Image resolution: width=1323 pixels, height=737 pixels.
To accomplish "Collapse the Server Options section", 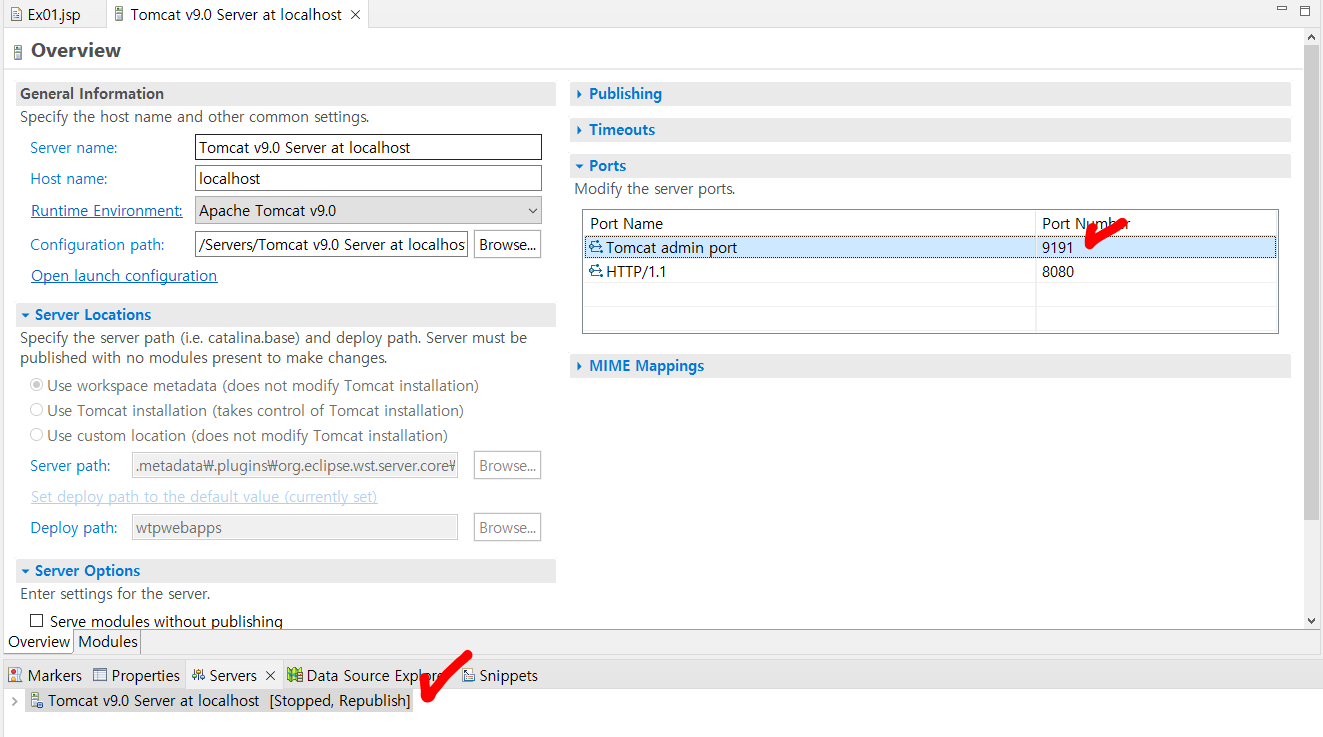I will click(26, 571).
